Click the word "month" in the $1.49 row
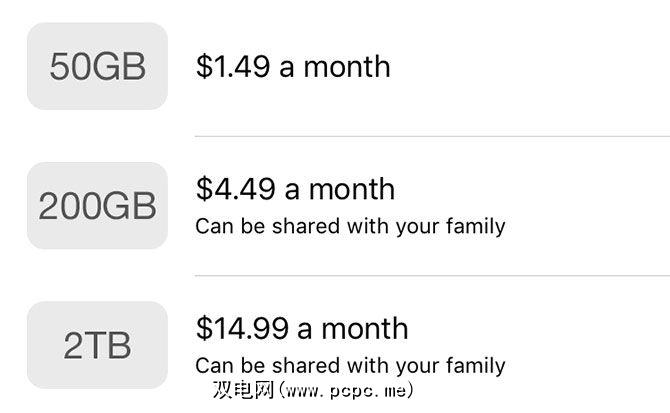Viewport: 670px width, 413px height. (347, 67)
